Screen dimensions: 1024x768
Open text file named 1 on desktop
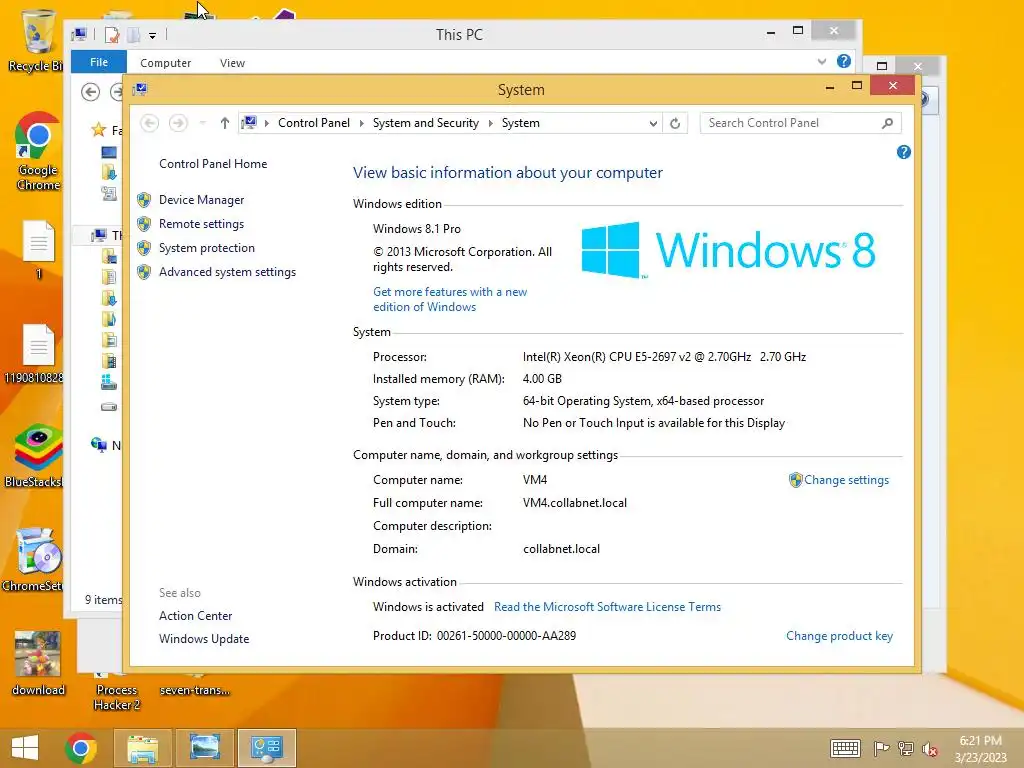point(39,250)
